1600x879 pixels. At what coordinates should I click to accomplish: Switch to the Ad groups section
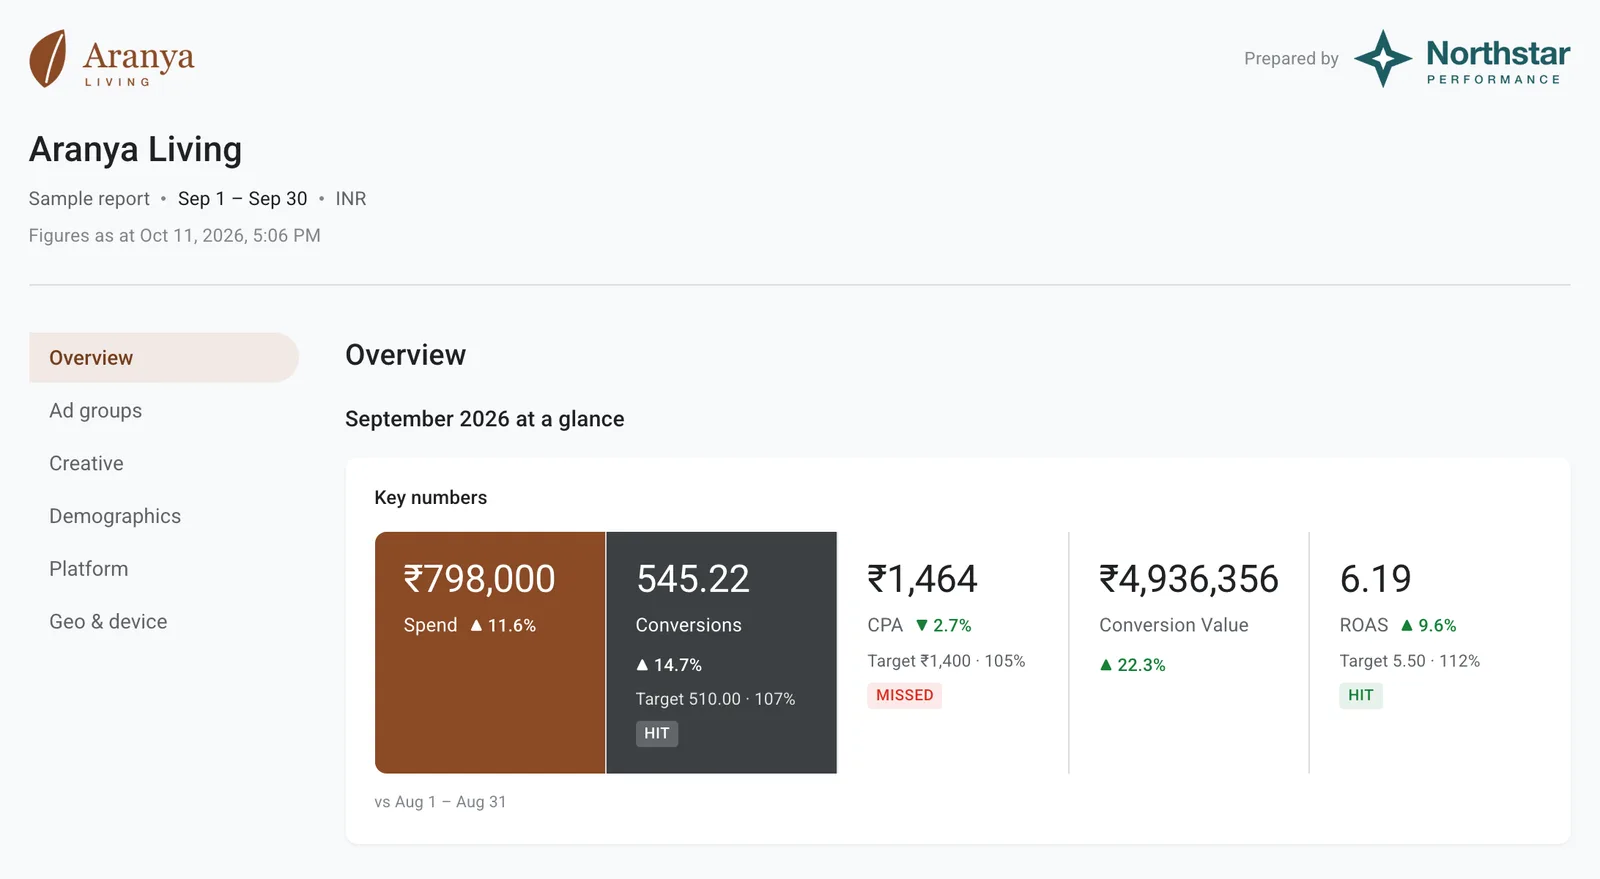click(95, 411)
